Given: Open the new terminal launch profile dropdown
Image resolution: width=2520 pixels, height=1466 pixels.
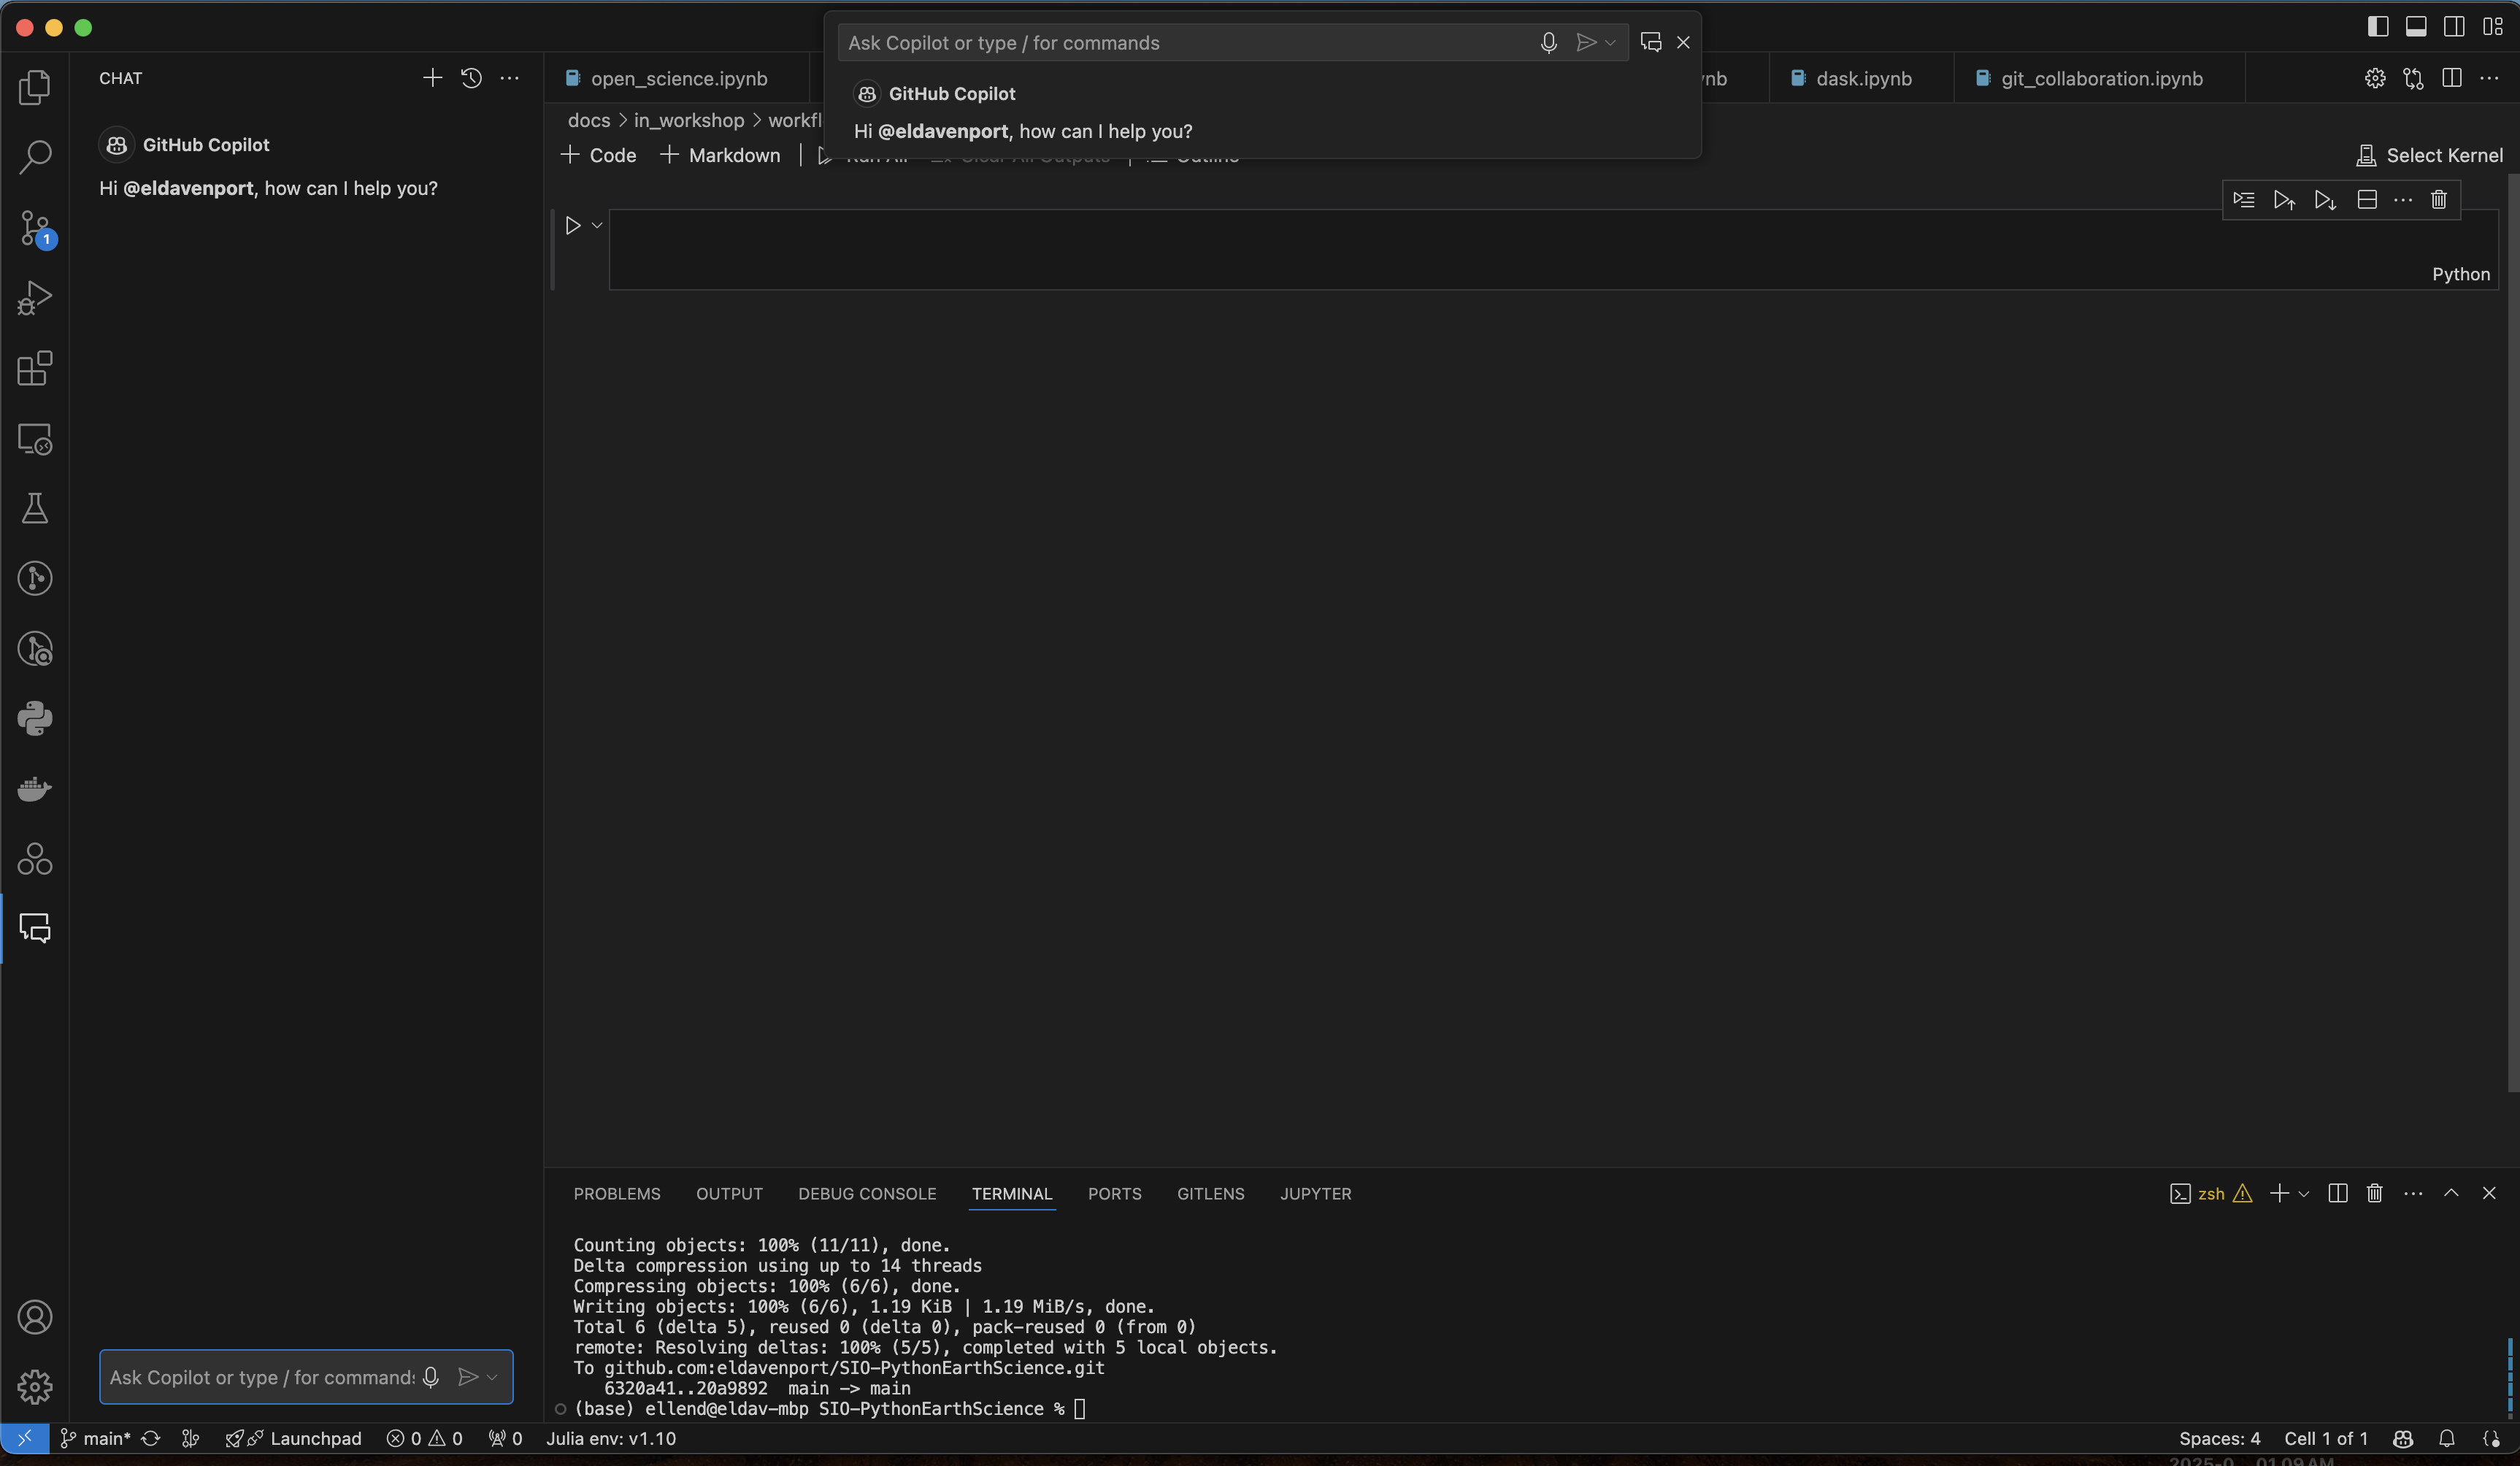Looking at the screenshot, I should (2304, 1194).
